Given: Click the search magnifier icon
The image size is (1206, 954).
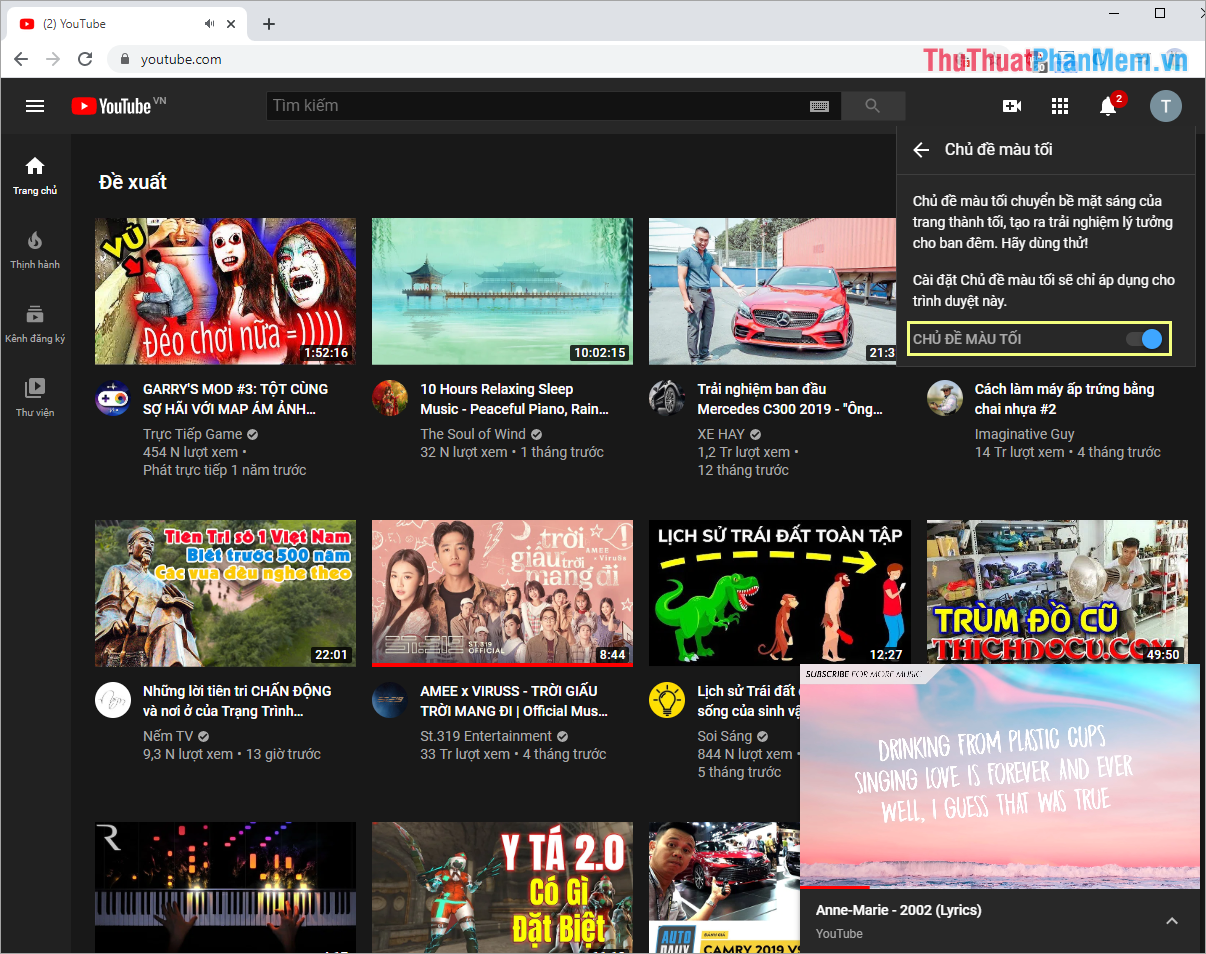Looking at the screenshot, I should 871,105.
